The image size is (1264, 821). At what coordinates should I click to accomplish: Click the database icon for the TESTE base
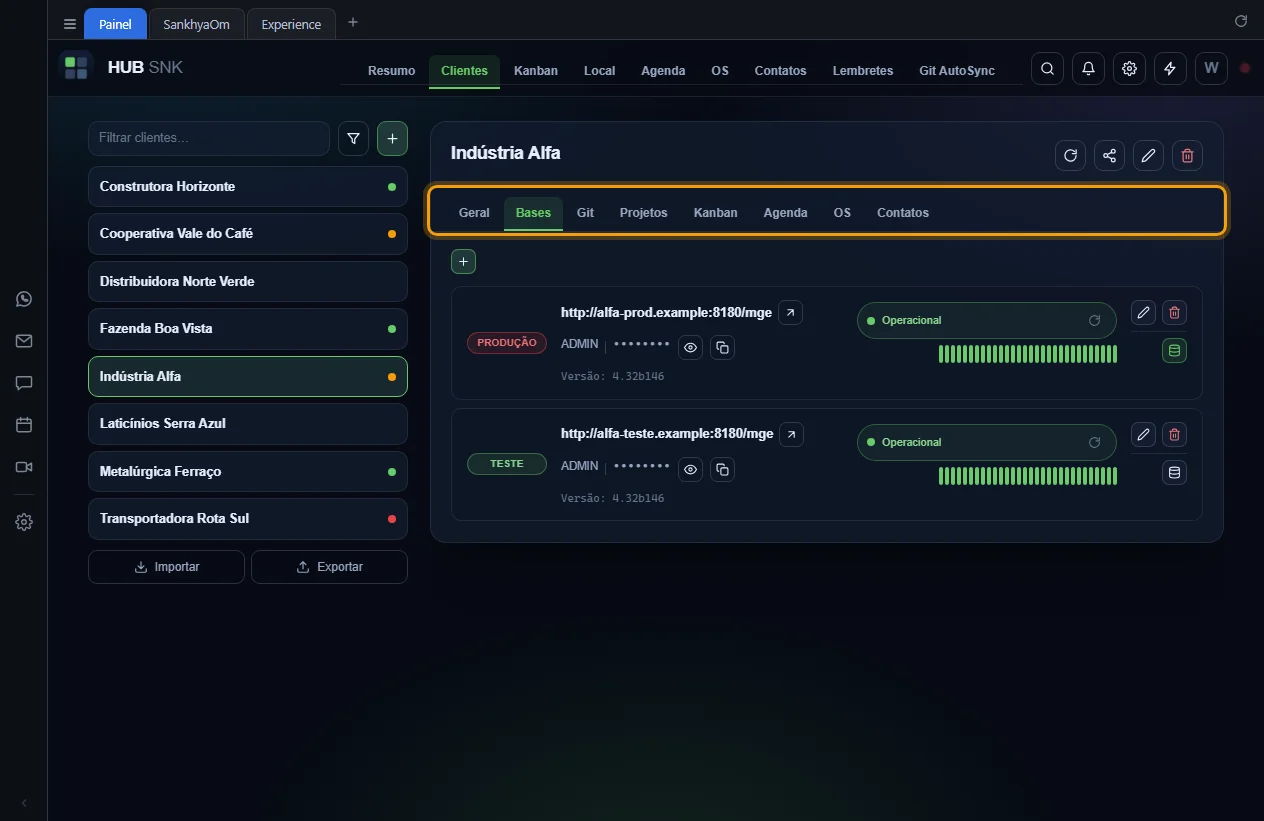pos(1174,472)
